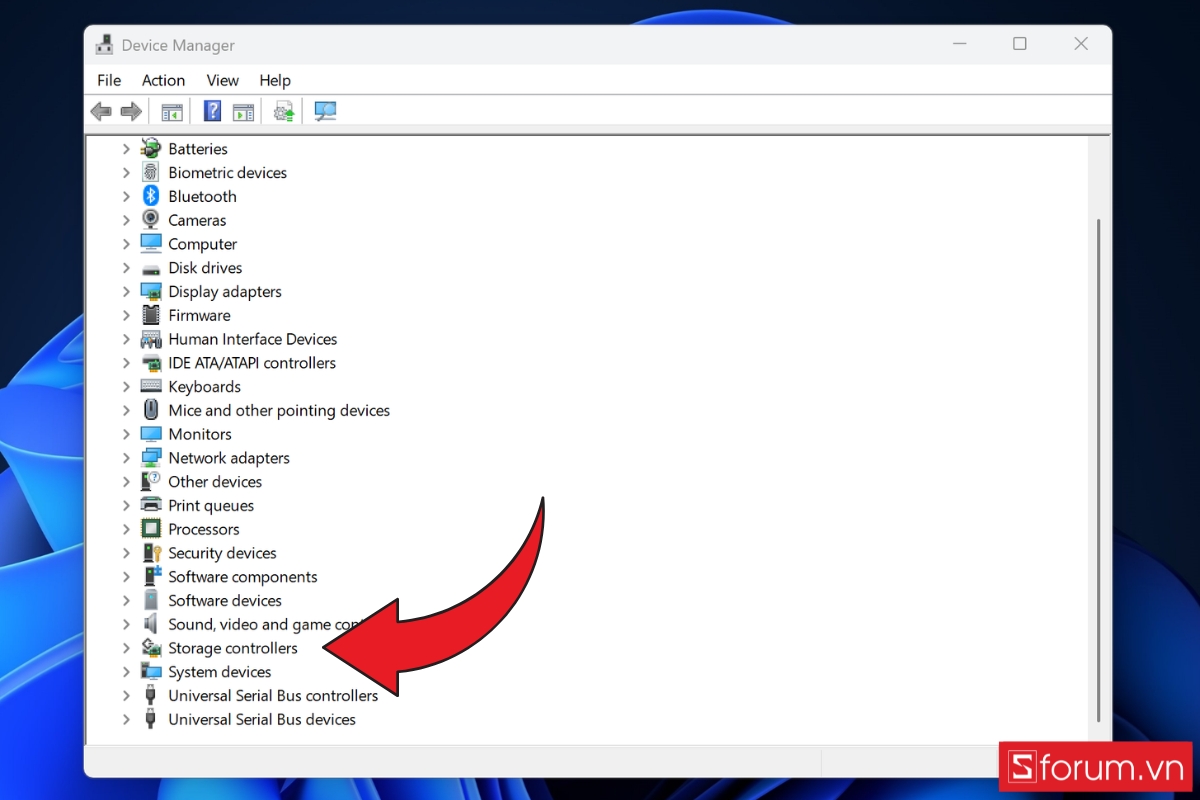1200x800 pixels.
Task: Expand the Monitors category
Action: click(126, 434)
